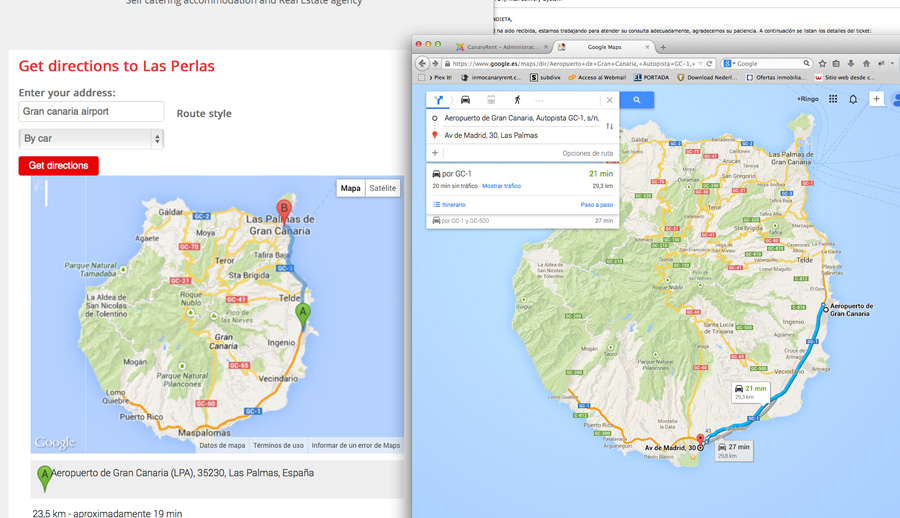The image size is (900, 518).
Task: Click the browser search magnifier icon
Action: 806,63
